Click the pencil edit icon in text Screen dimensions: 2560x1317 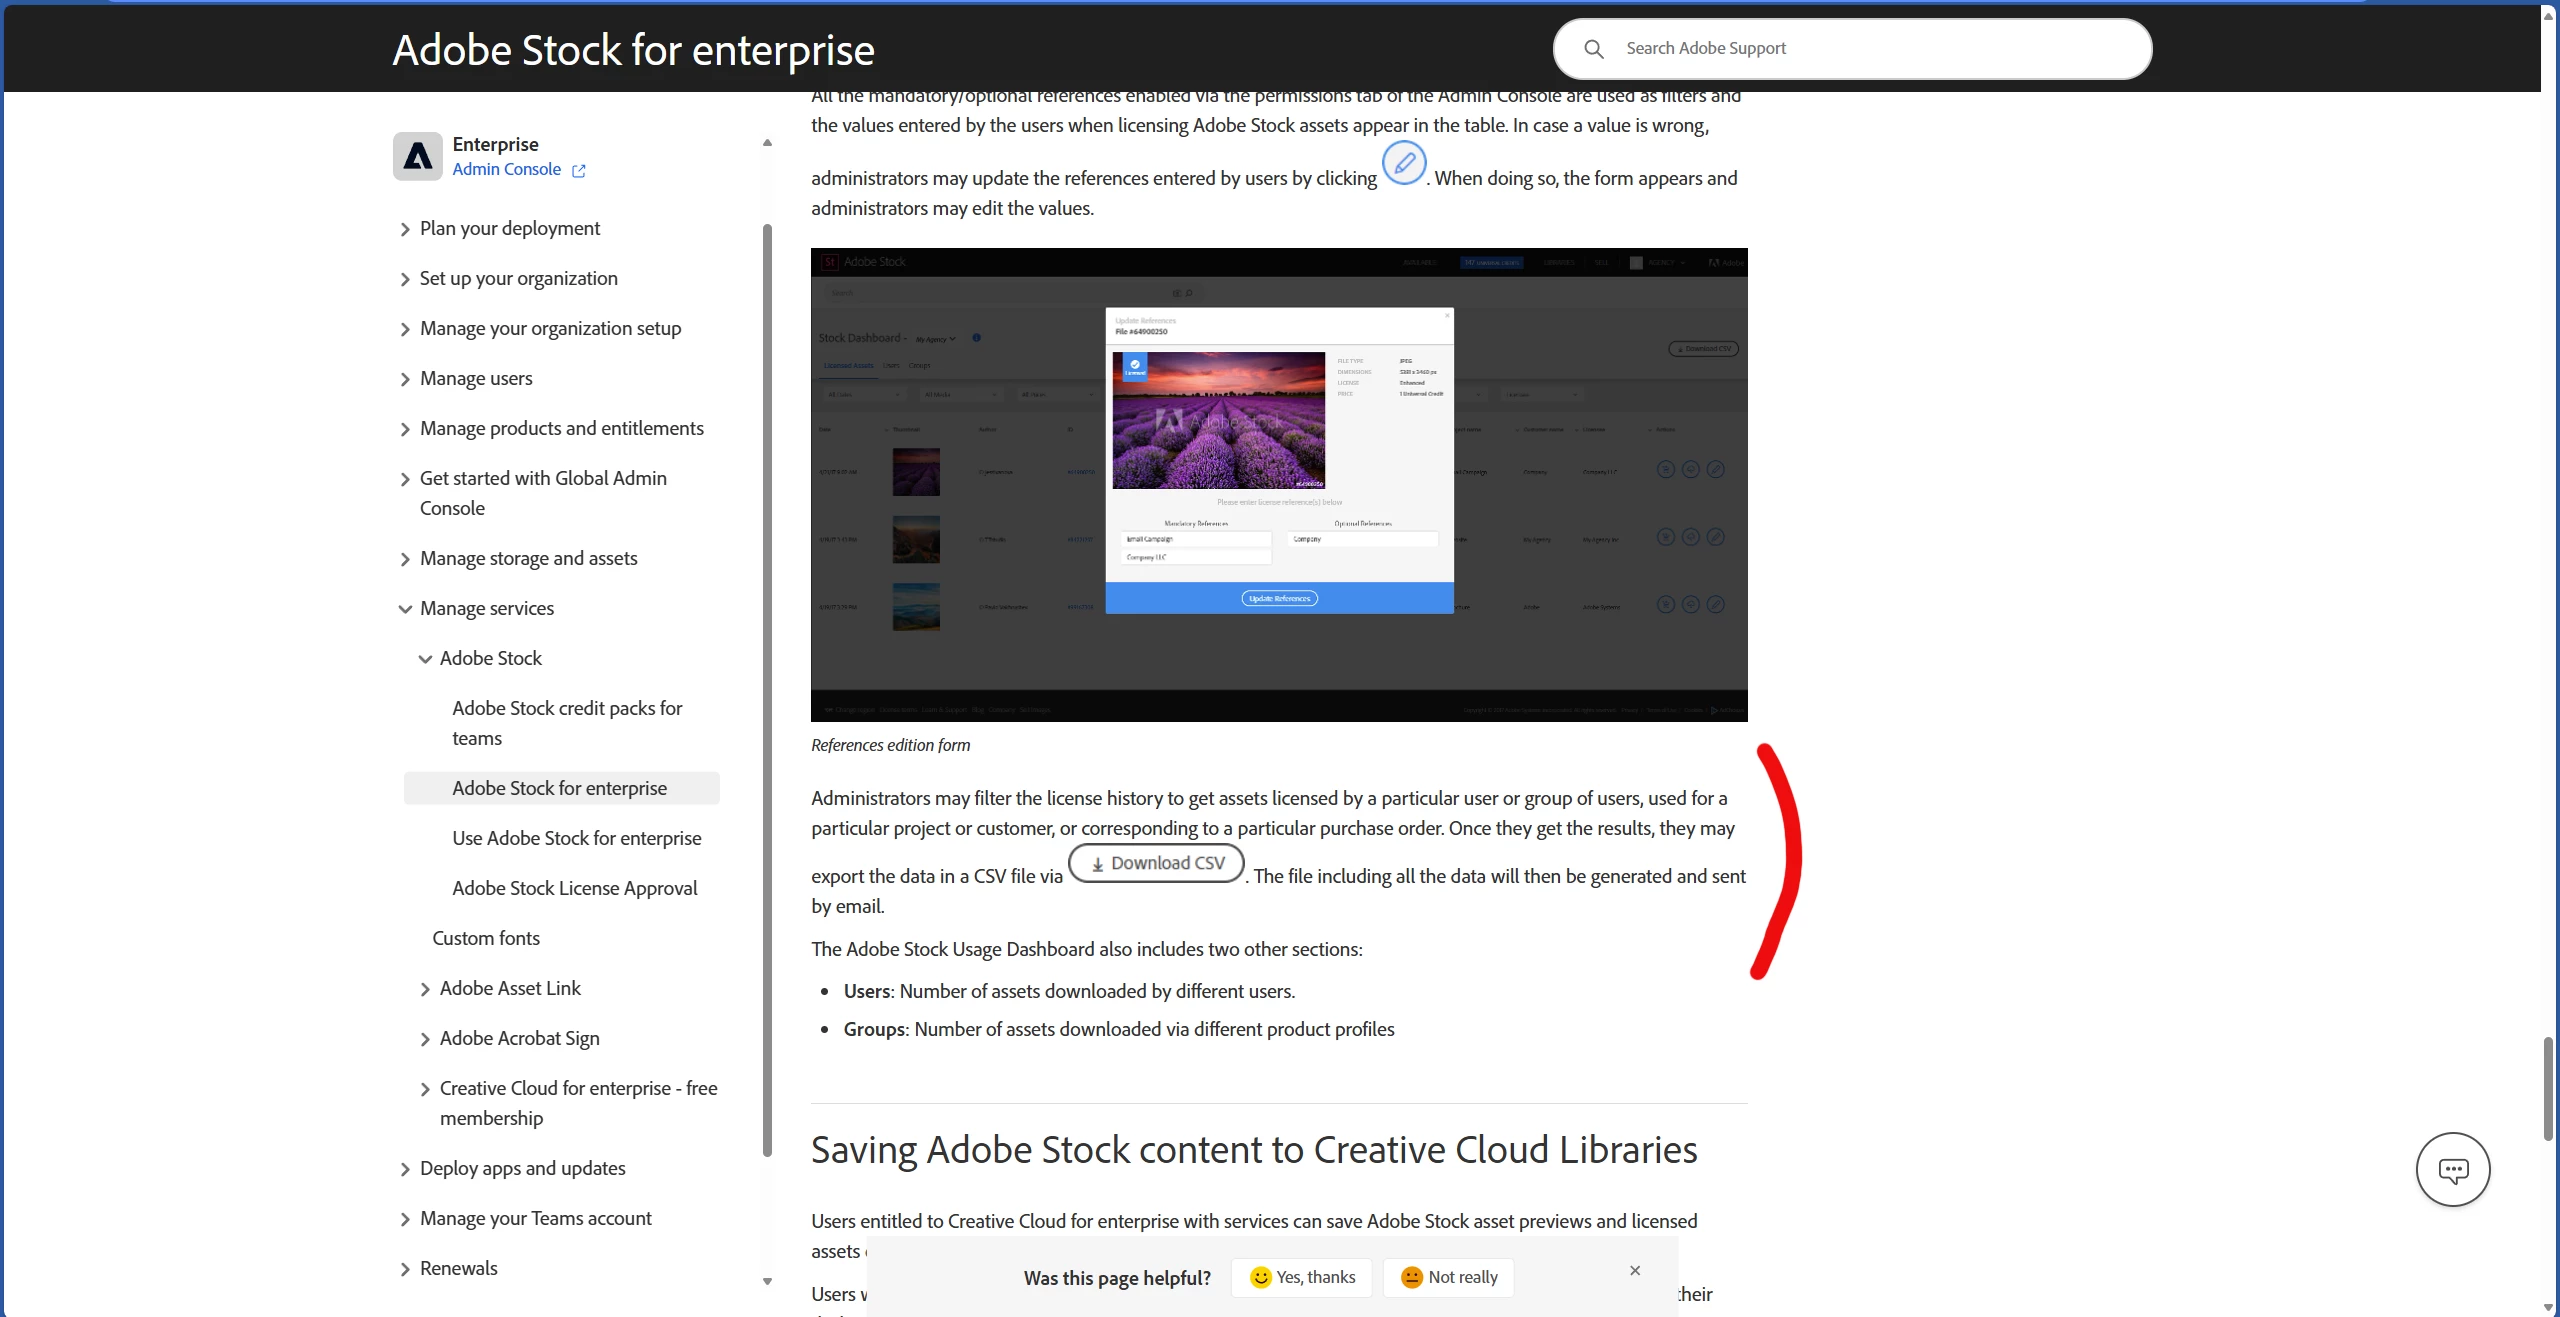click(x=1404, y=163)
